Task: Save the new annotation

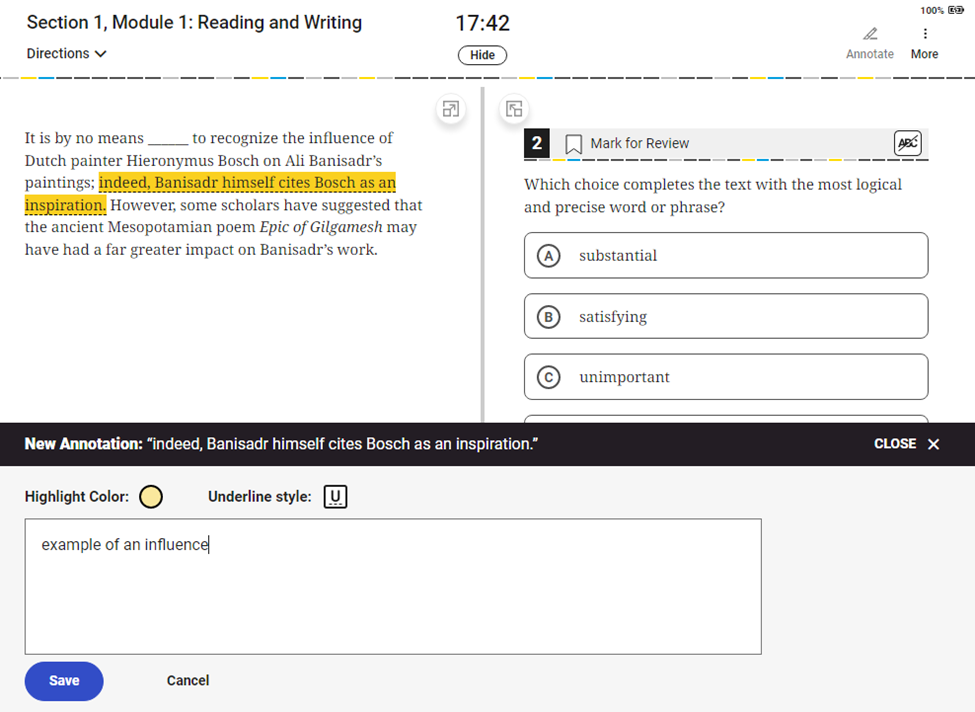Action: click(x=63, y=681)
